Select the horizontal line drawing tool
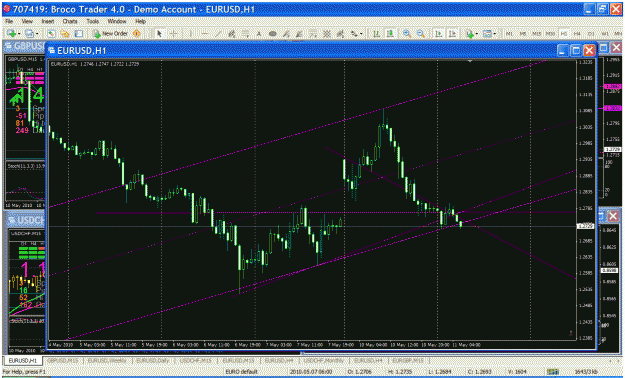This screenshot has height=378, width=625. [x=204, y=33]
